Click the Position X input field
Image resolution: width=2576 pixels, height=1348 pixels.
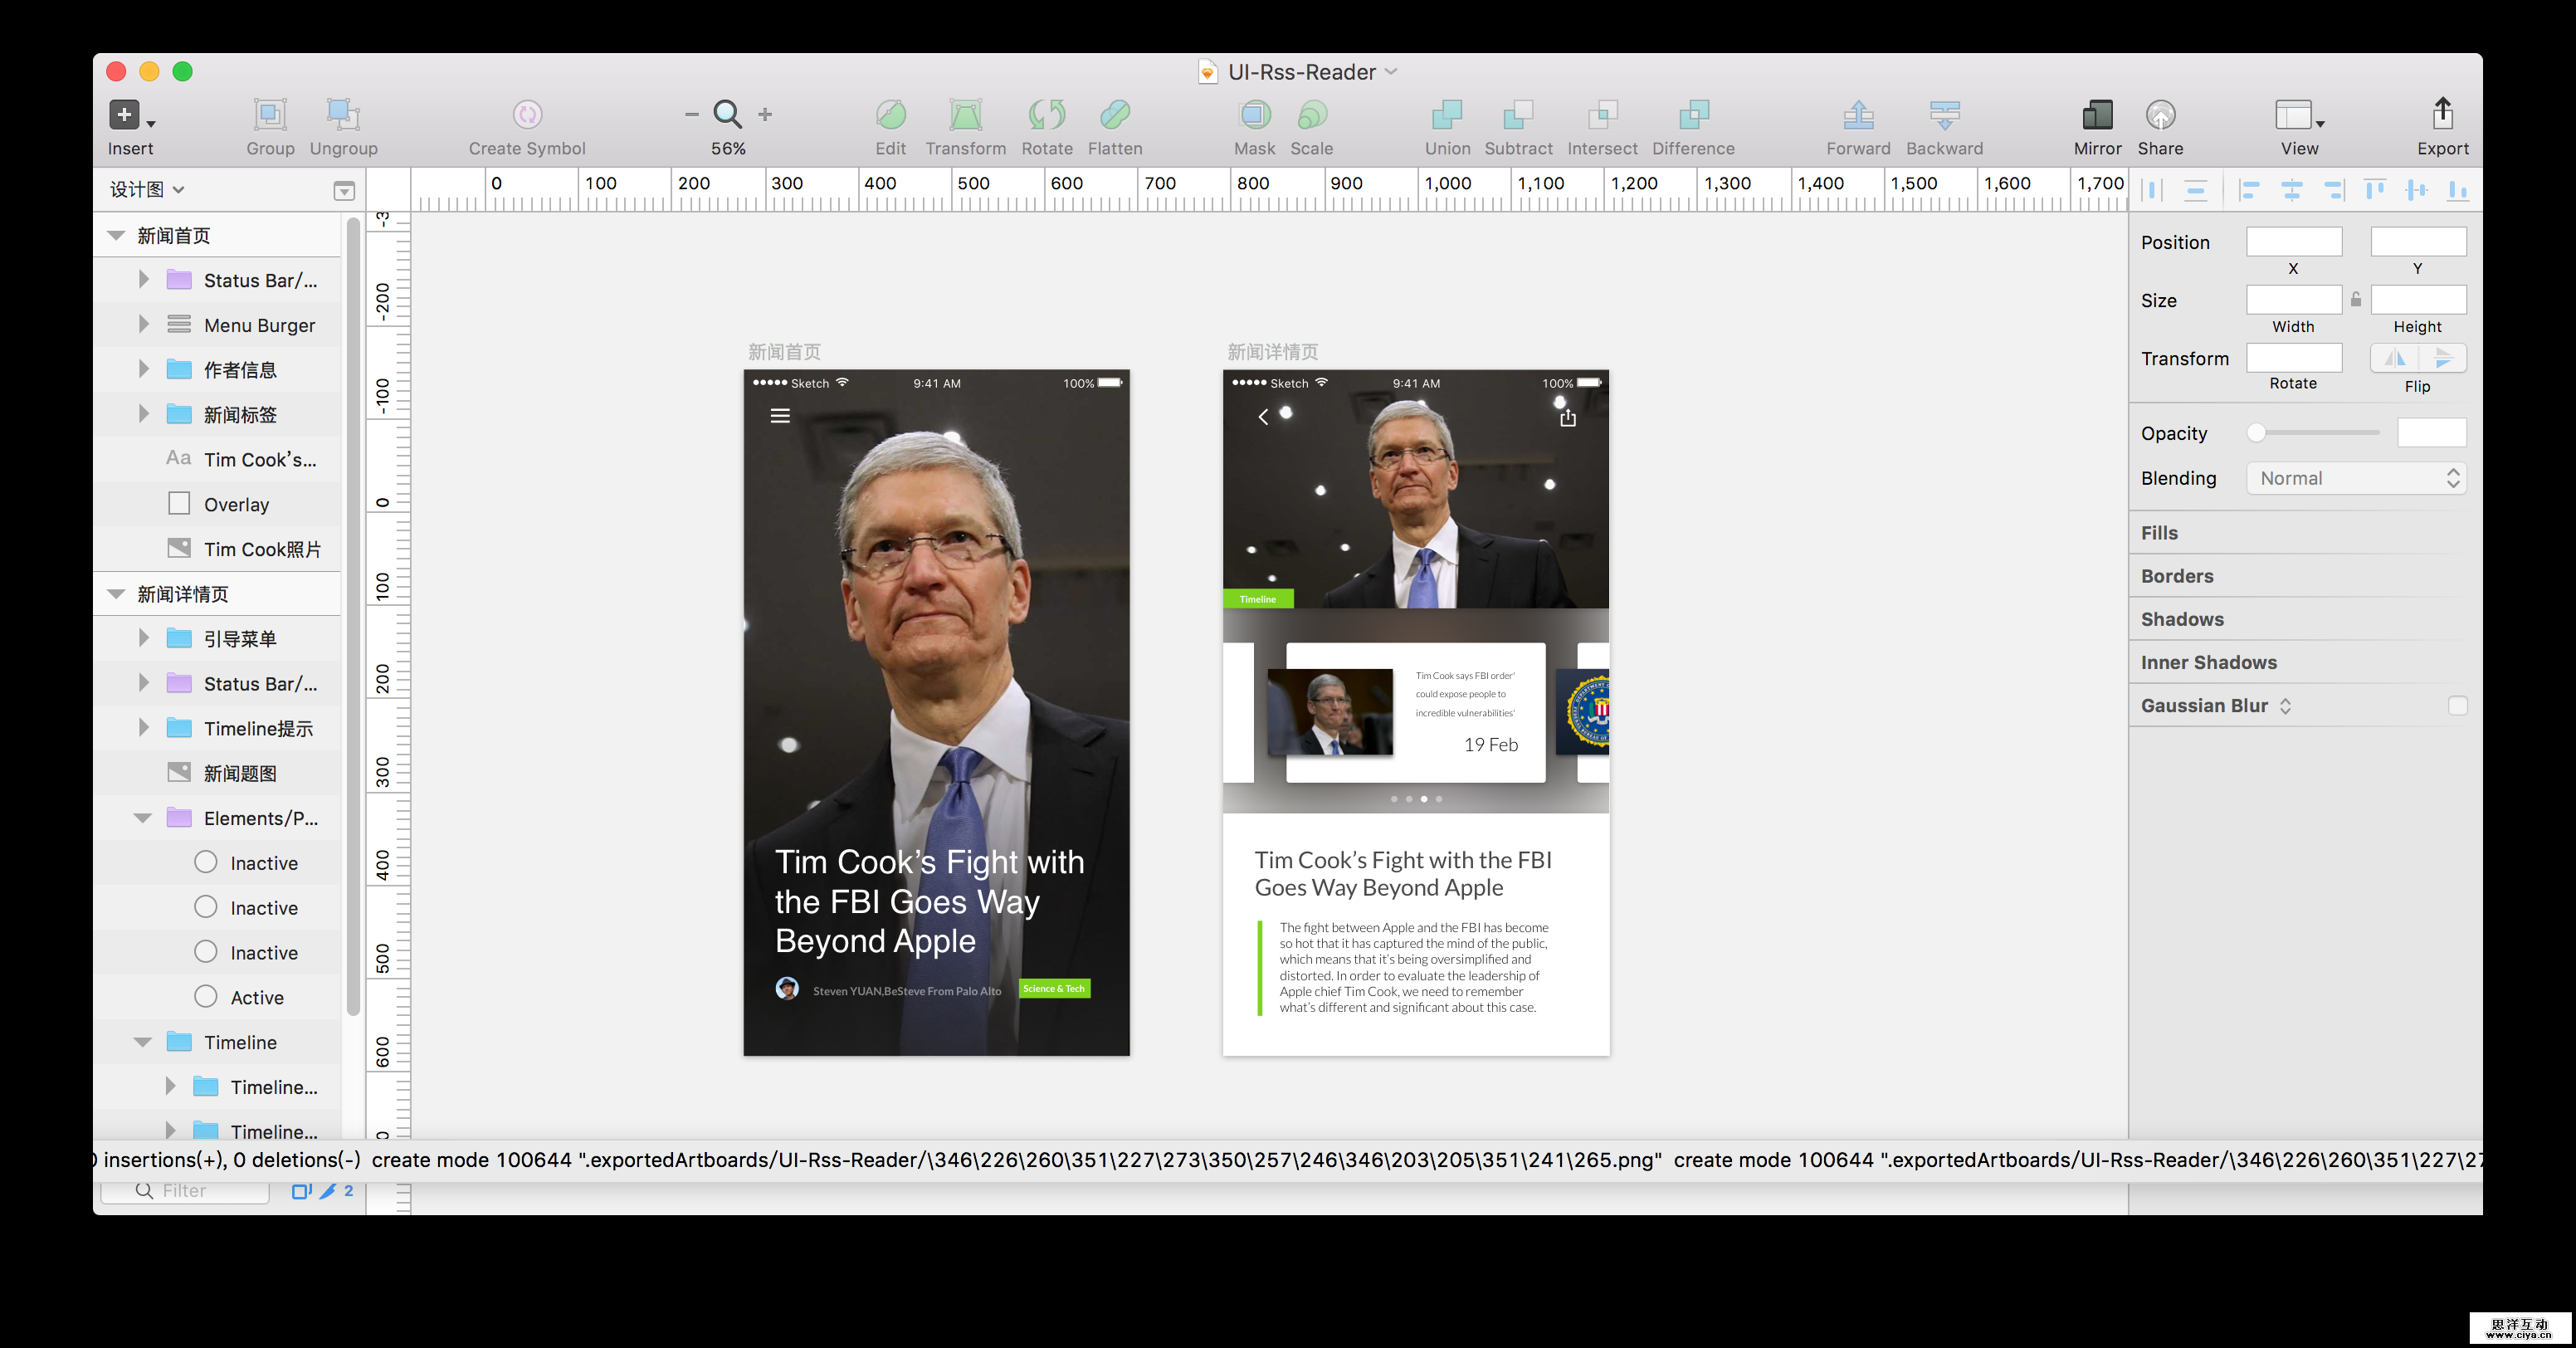[2293, 242]
